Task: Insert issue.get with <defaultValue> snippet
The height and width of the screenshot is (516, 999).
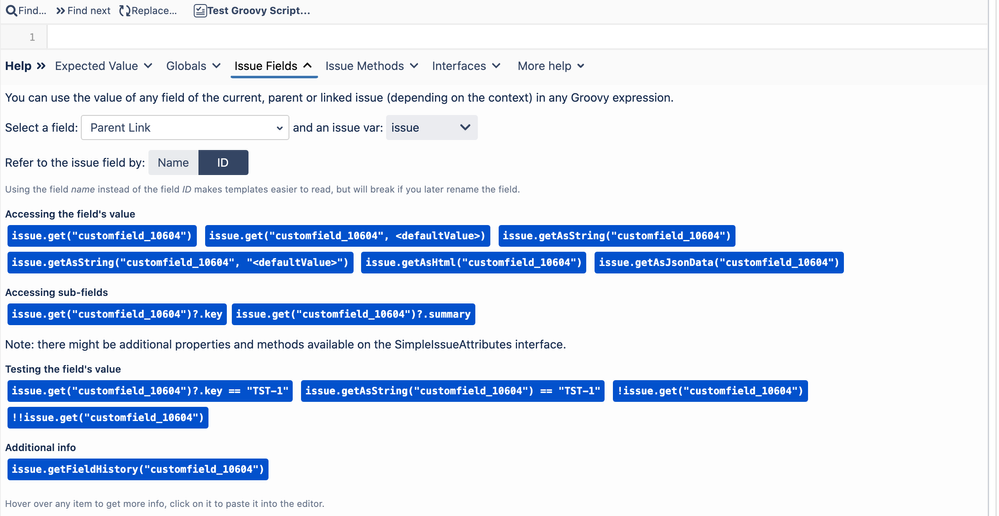Action: tap(347, 236)
